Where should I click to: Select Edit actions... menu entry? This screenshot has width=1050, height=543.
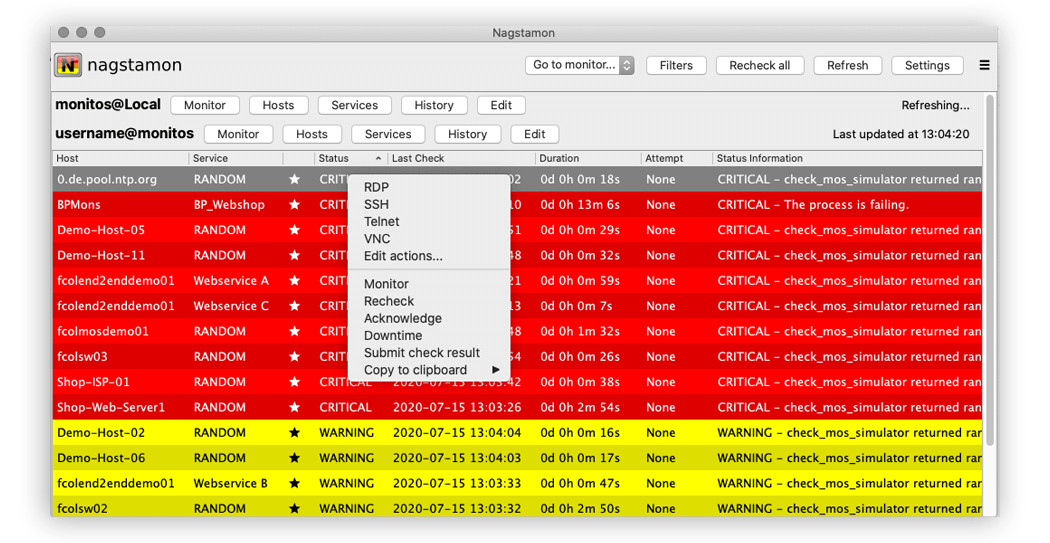tap(403, 256)
